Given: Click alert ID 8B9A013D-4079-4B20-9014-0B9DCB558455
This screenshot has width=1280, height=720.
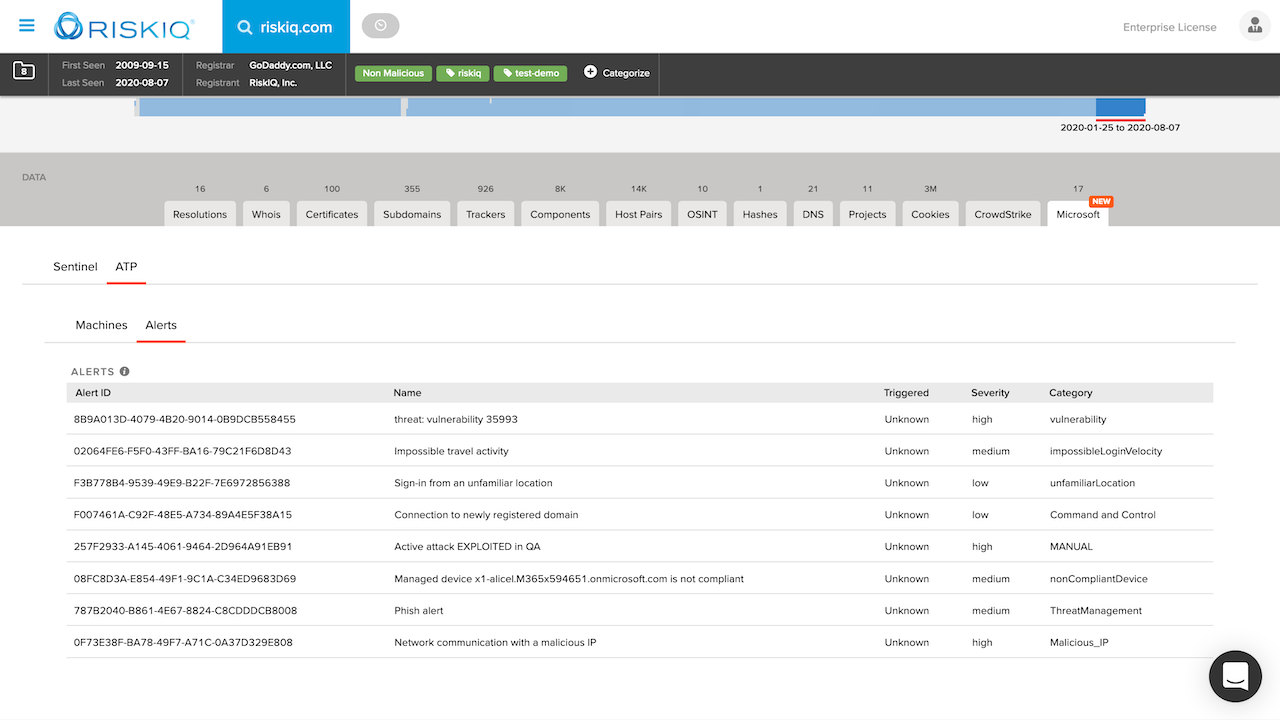Looking at the screenshot, I should (185, 419).
